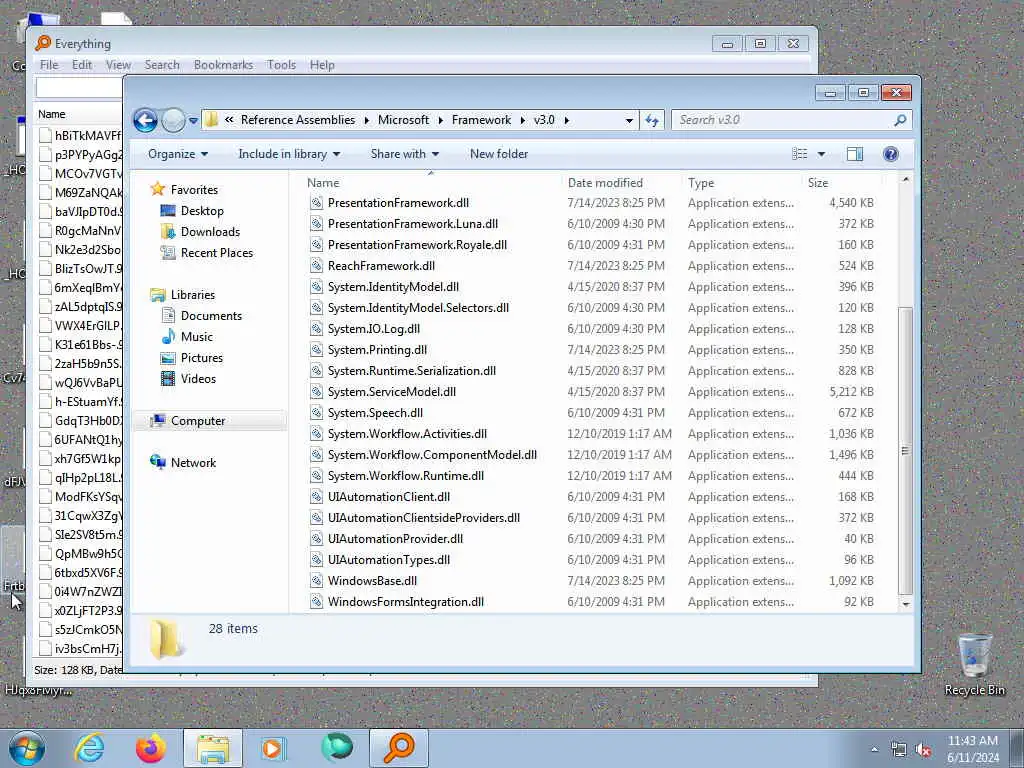Viewport: 1024px width, 768px height.
Task: Click the magnifier icon in the search box
Action: [x=900, y=120]
